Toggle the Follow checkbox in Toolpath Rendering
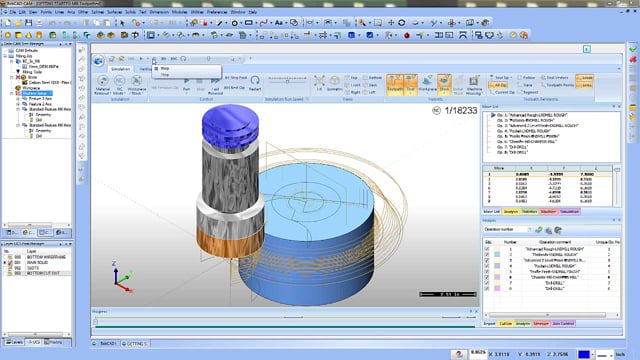This screenshot has height=360, width=640. click(526, 78)
